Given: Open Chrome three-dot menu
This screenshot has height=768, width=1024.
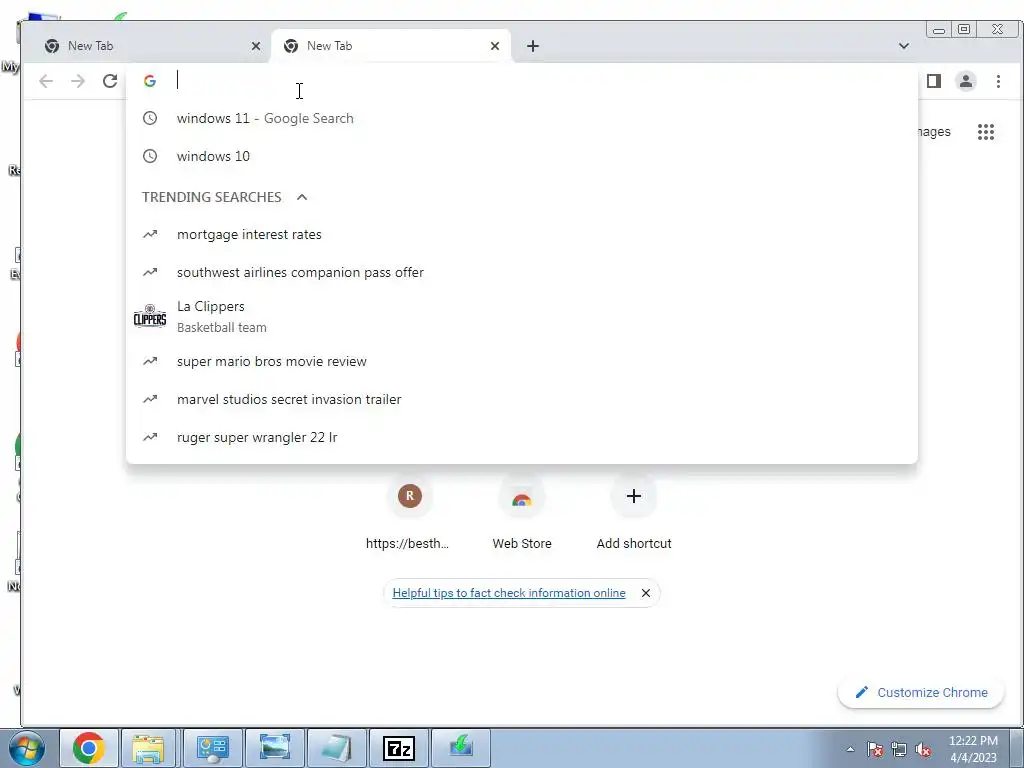Looking at the screenshot, I should tap(998, 81).
